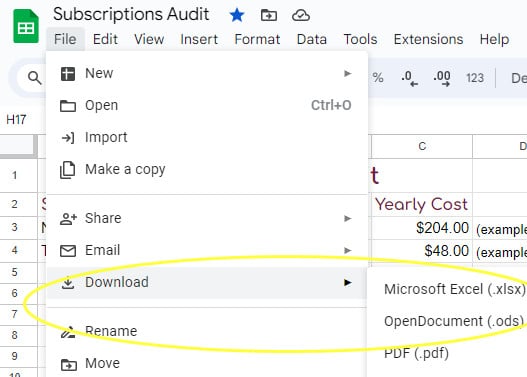Click the Yearly Cost header cell
The width and height of the screenshot is (527, 377).
pos(421,204)
